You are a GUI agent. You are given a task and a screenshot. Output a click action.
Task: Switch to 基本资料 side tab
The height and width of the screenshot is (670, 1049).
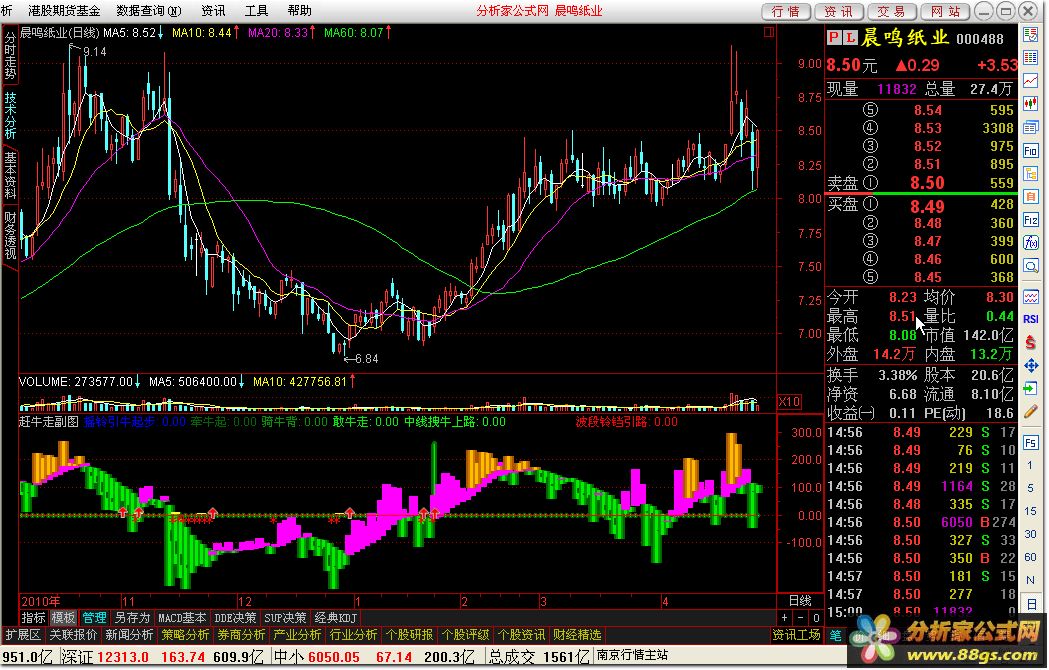point(10,175)
